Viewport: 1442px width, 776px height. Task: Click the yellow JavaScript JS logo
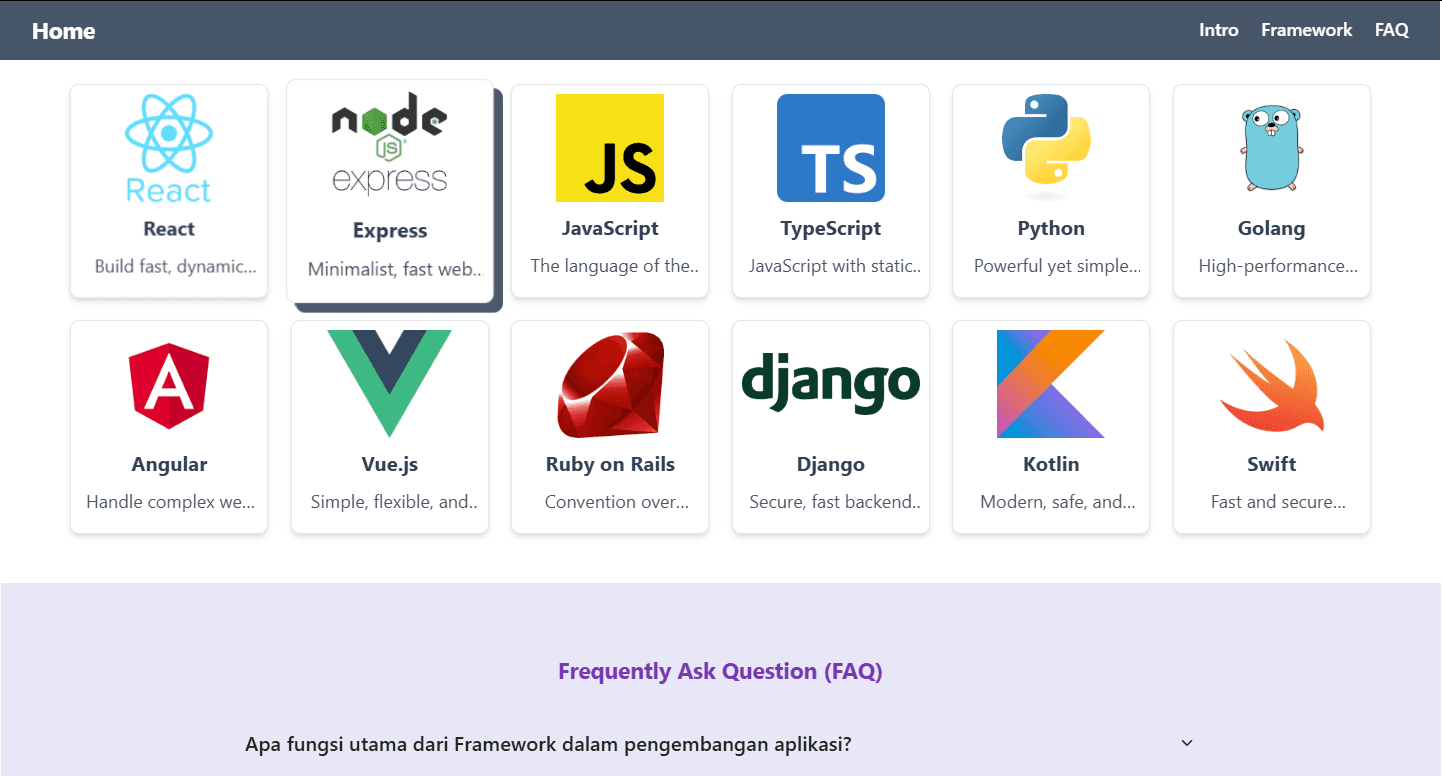click(x=610, y=148)
